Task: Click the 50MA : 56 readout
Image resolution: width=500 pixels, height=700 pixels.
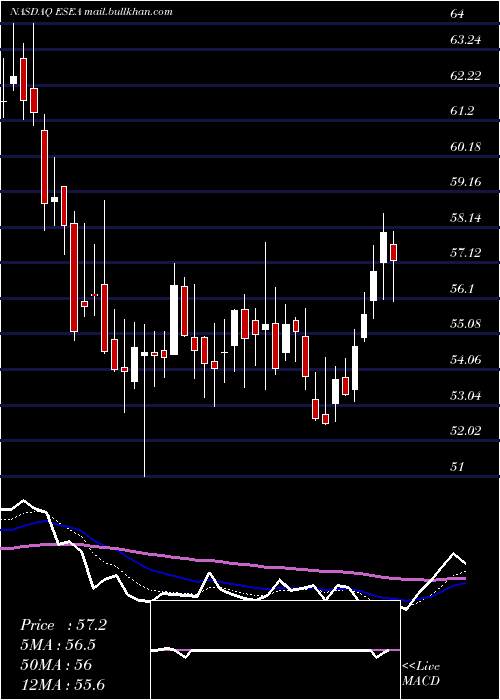Action: [56, 665]
